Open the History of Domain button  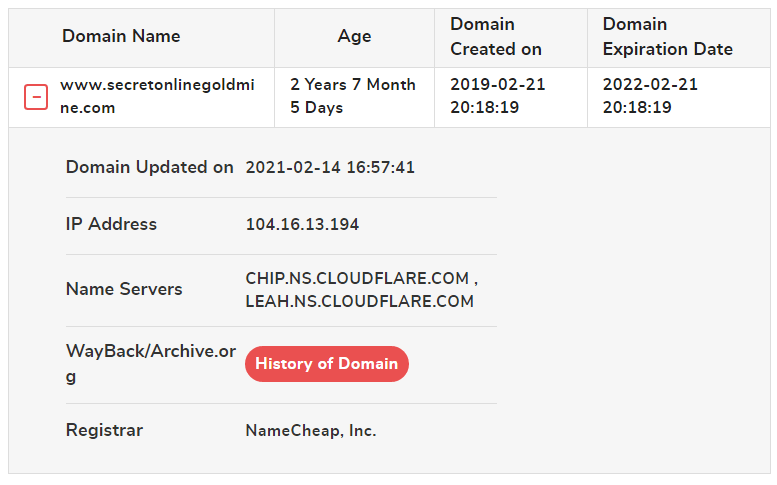327,364
